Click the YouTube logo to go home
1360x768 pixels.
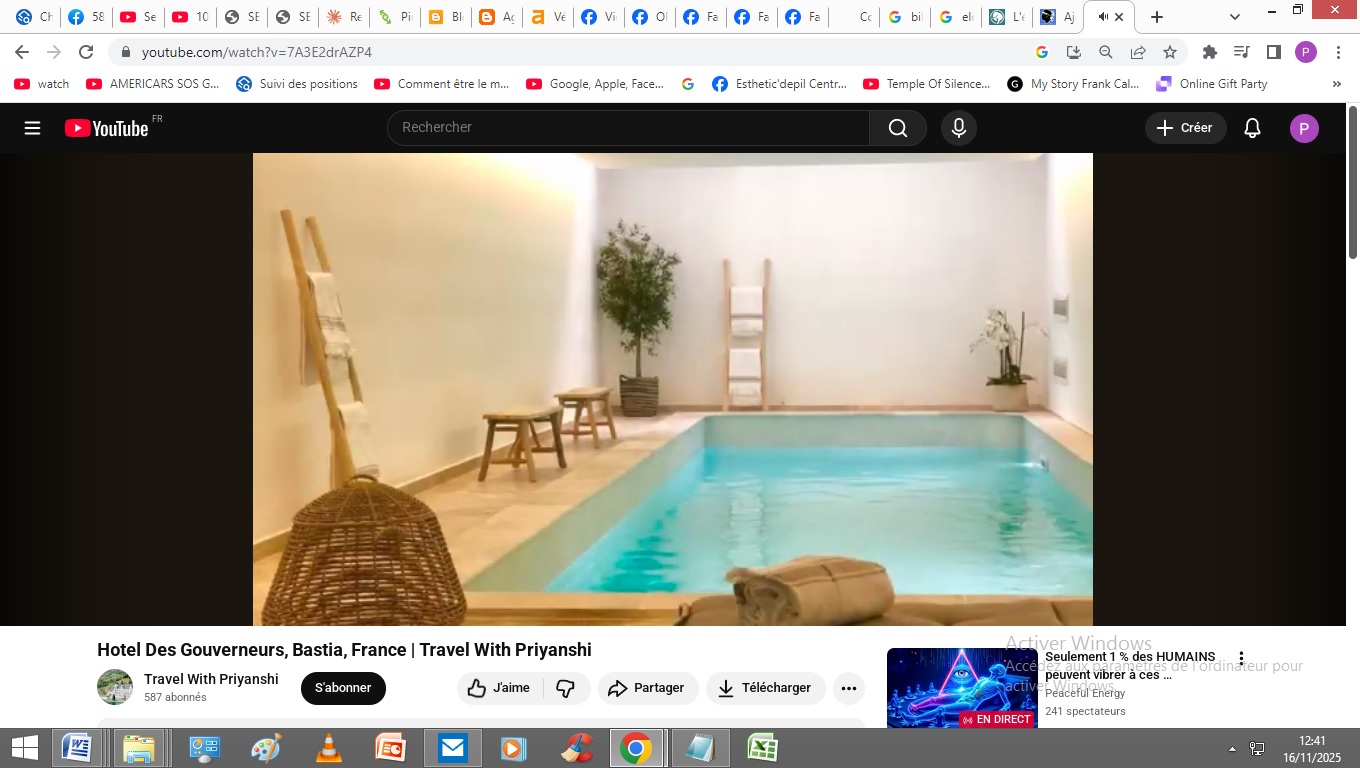pos(108,128)
